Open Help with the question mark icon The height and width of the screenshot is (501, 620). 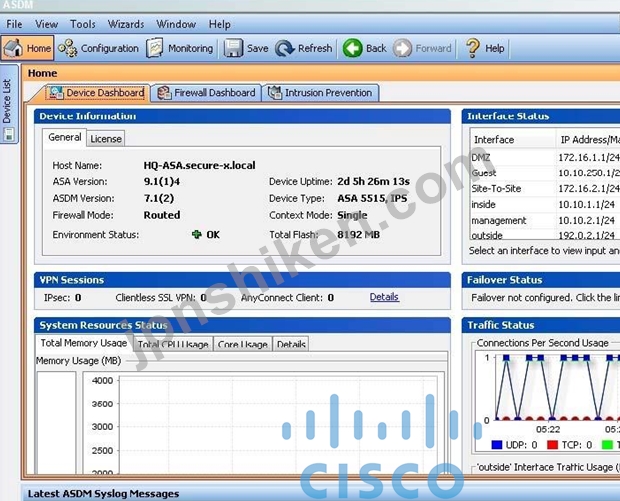[484, 48]
